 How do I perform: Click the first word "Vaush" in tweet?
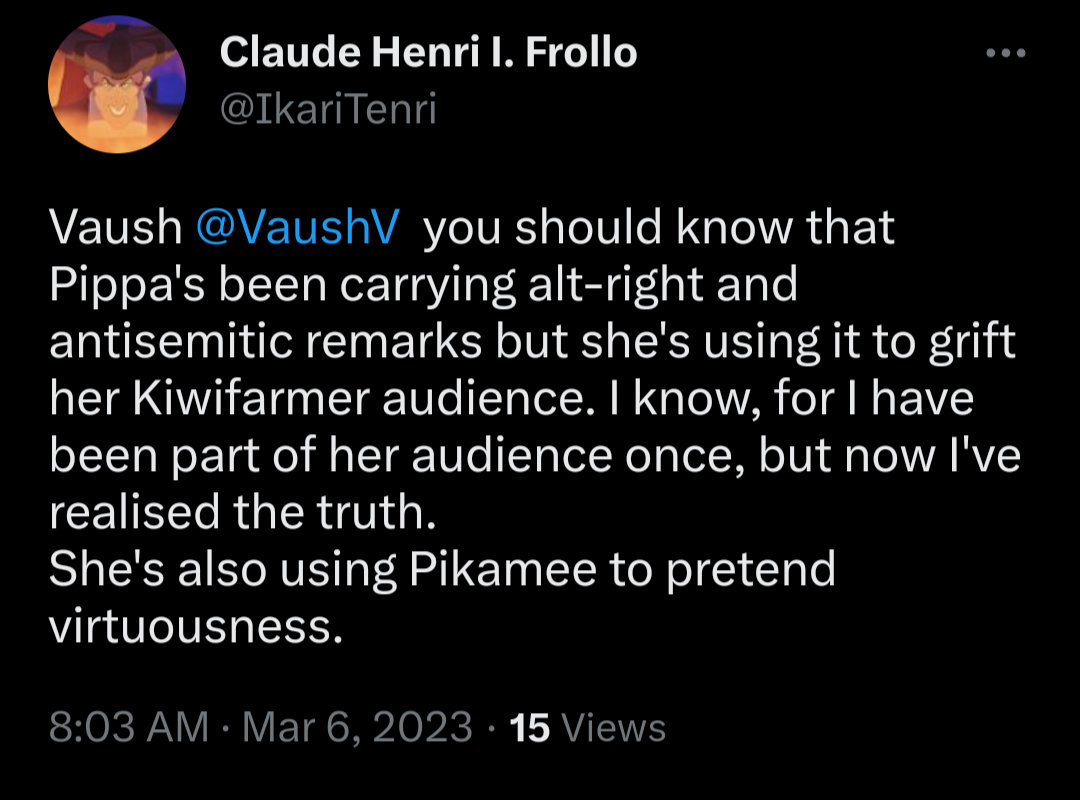tap(114, 229)
